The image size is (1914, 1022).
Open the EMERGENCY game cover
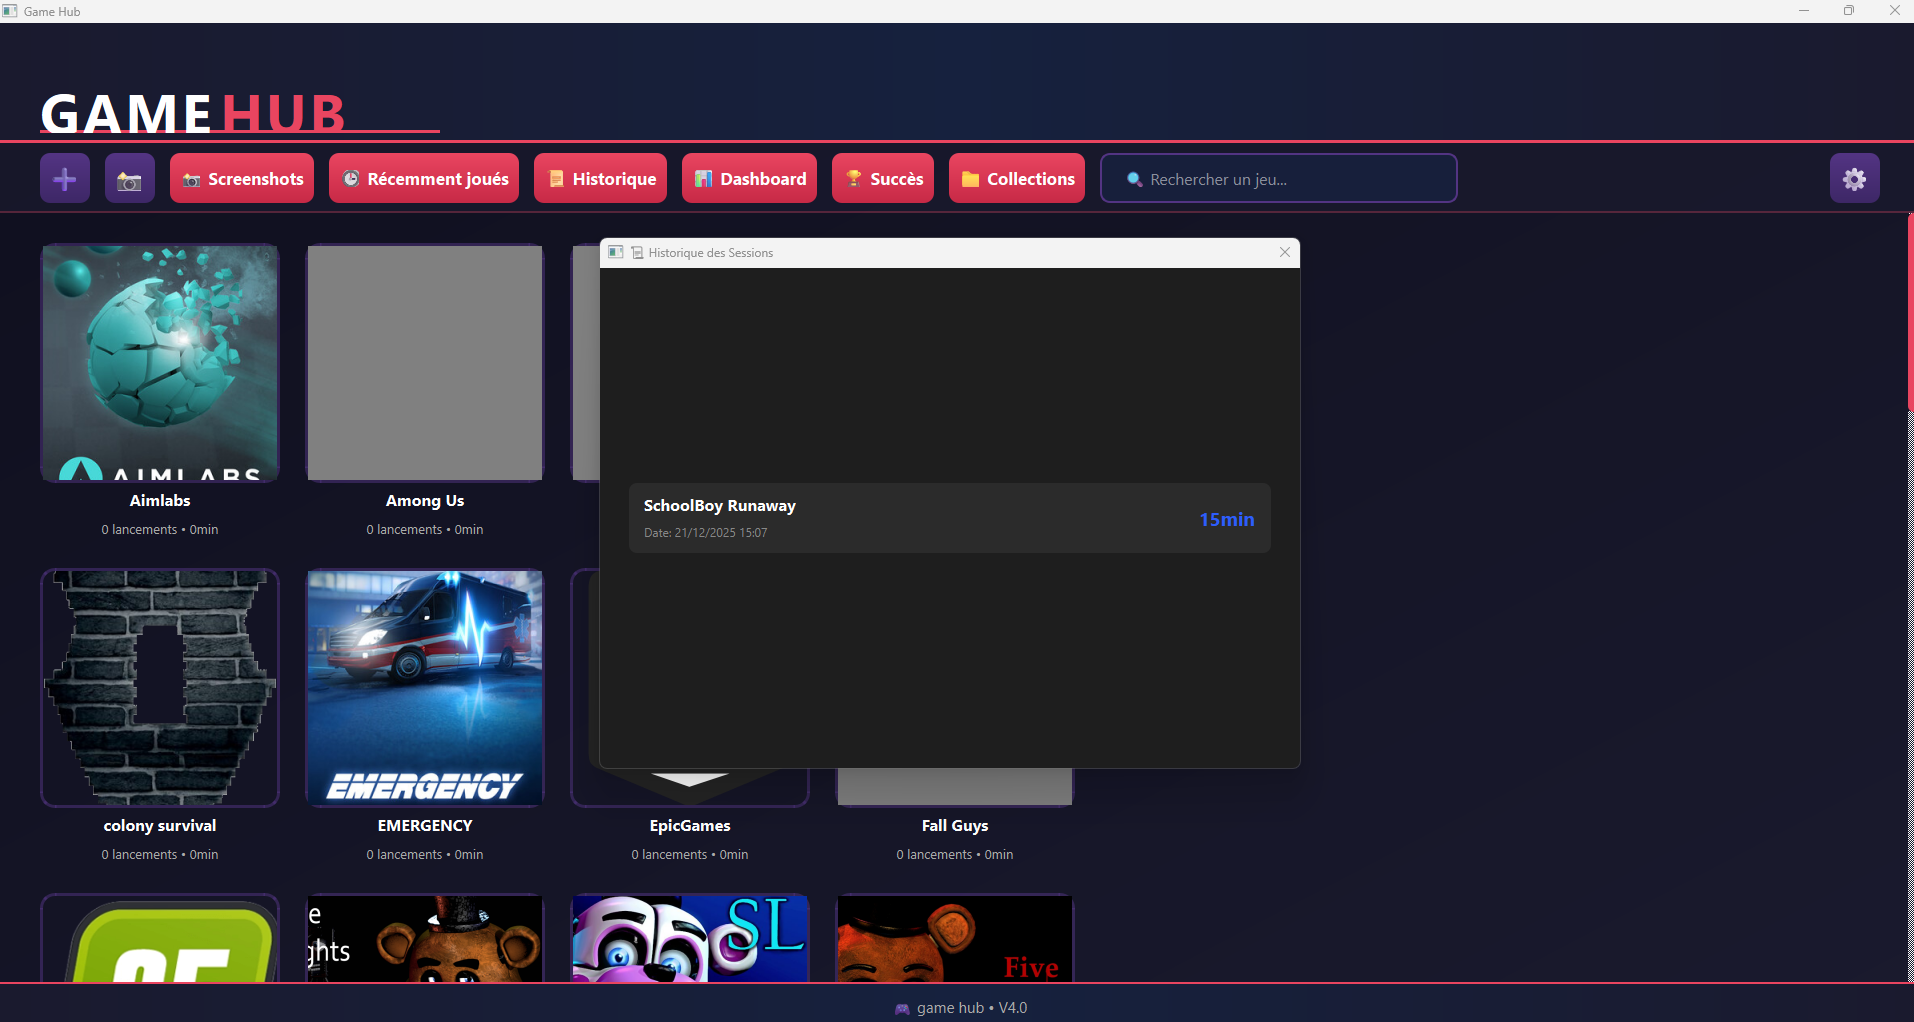pos(425,688)
